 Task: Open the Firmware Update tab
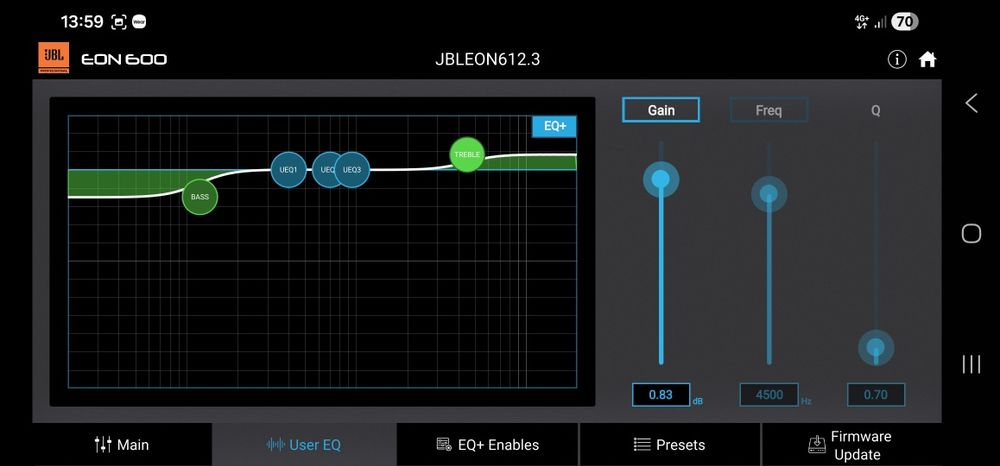851,445
